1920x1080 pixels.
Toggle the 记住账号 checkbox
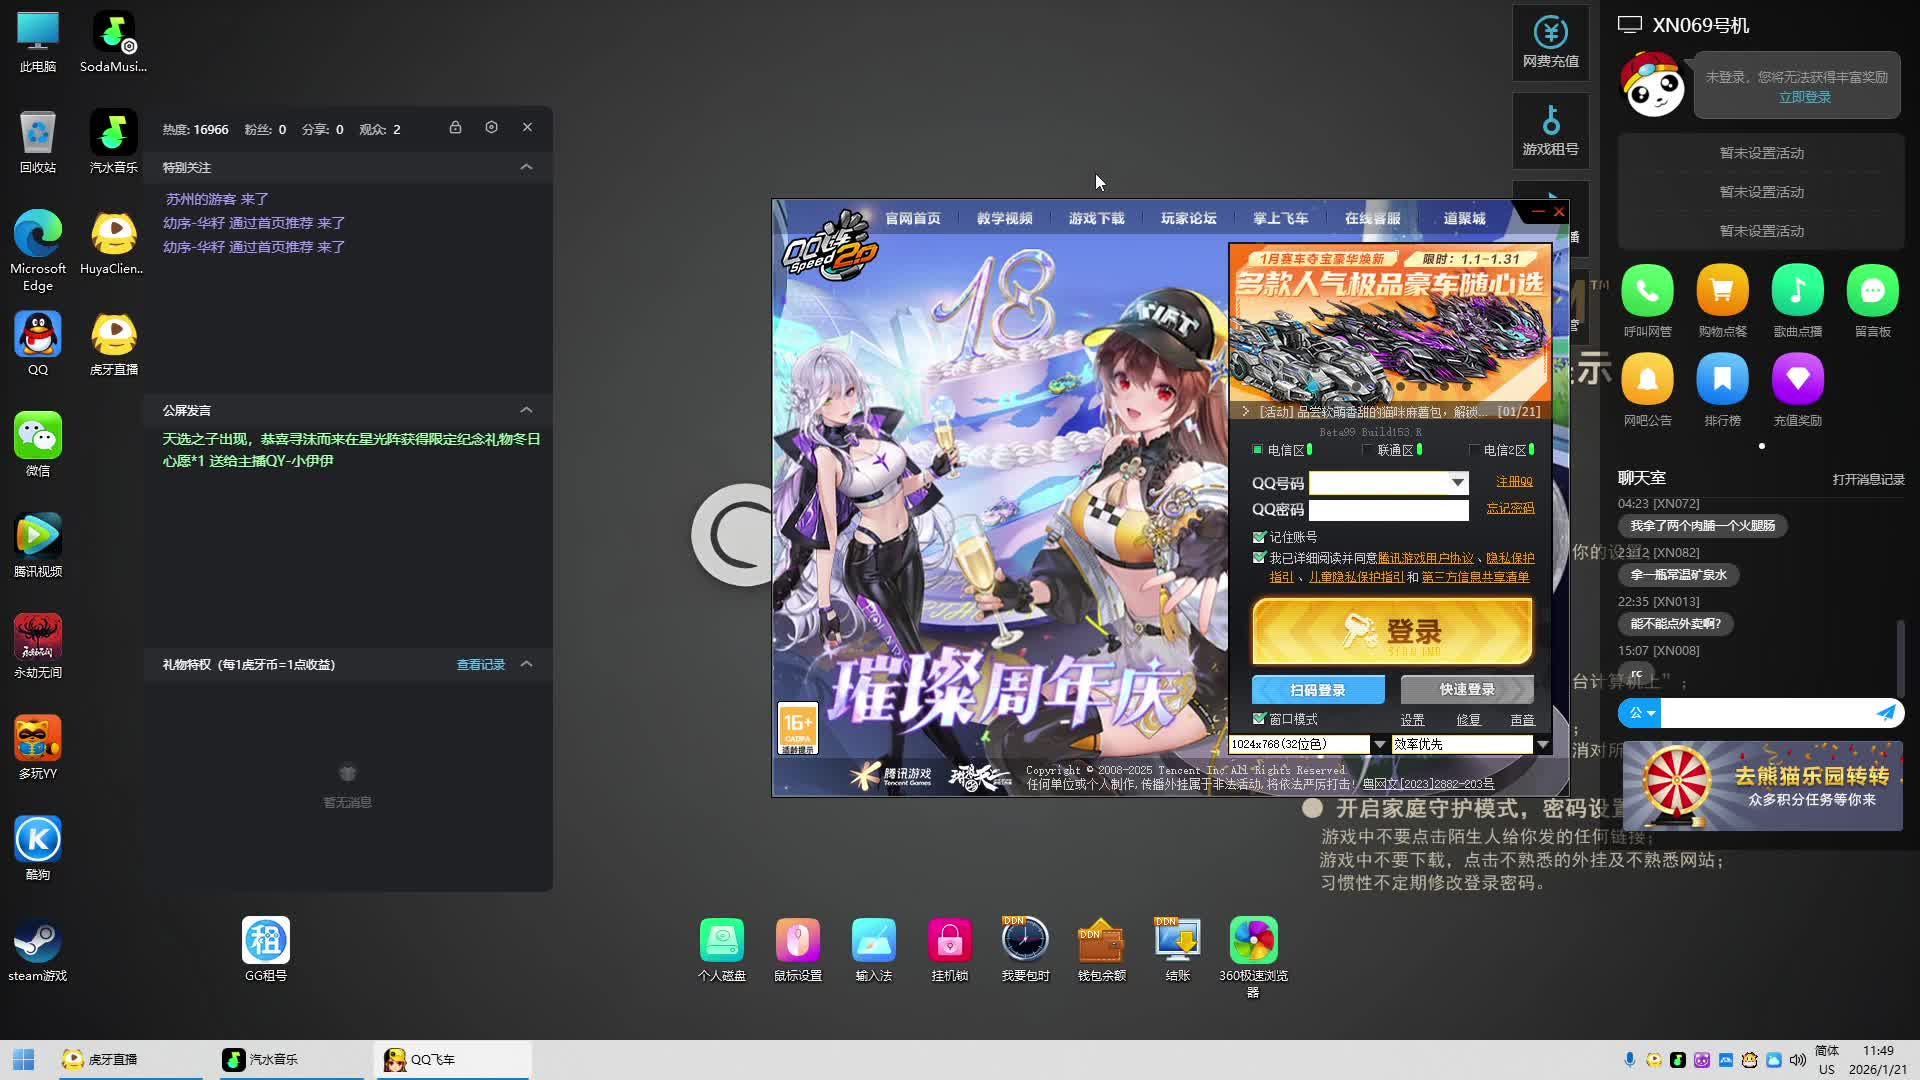1260,537
